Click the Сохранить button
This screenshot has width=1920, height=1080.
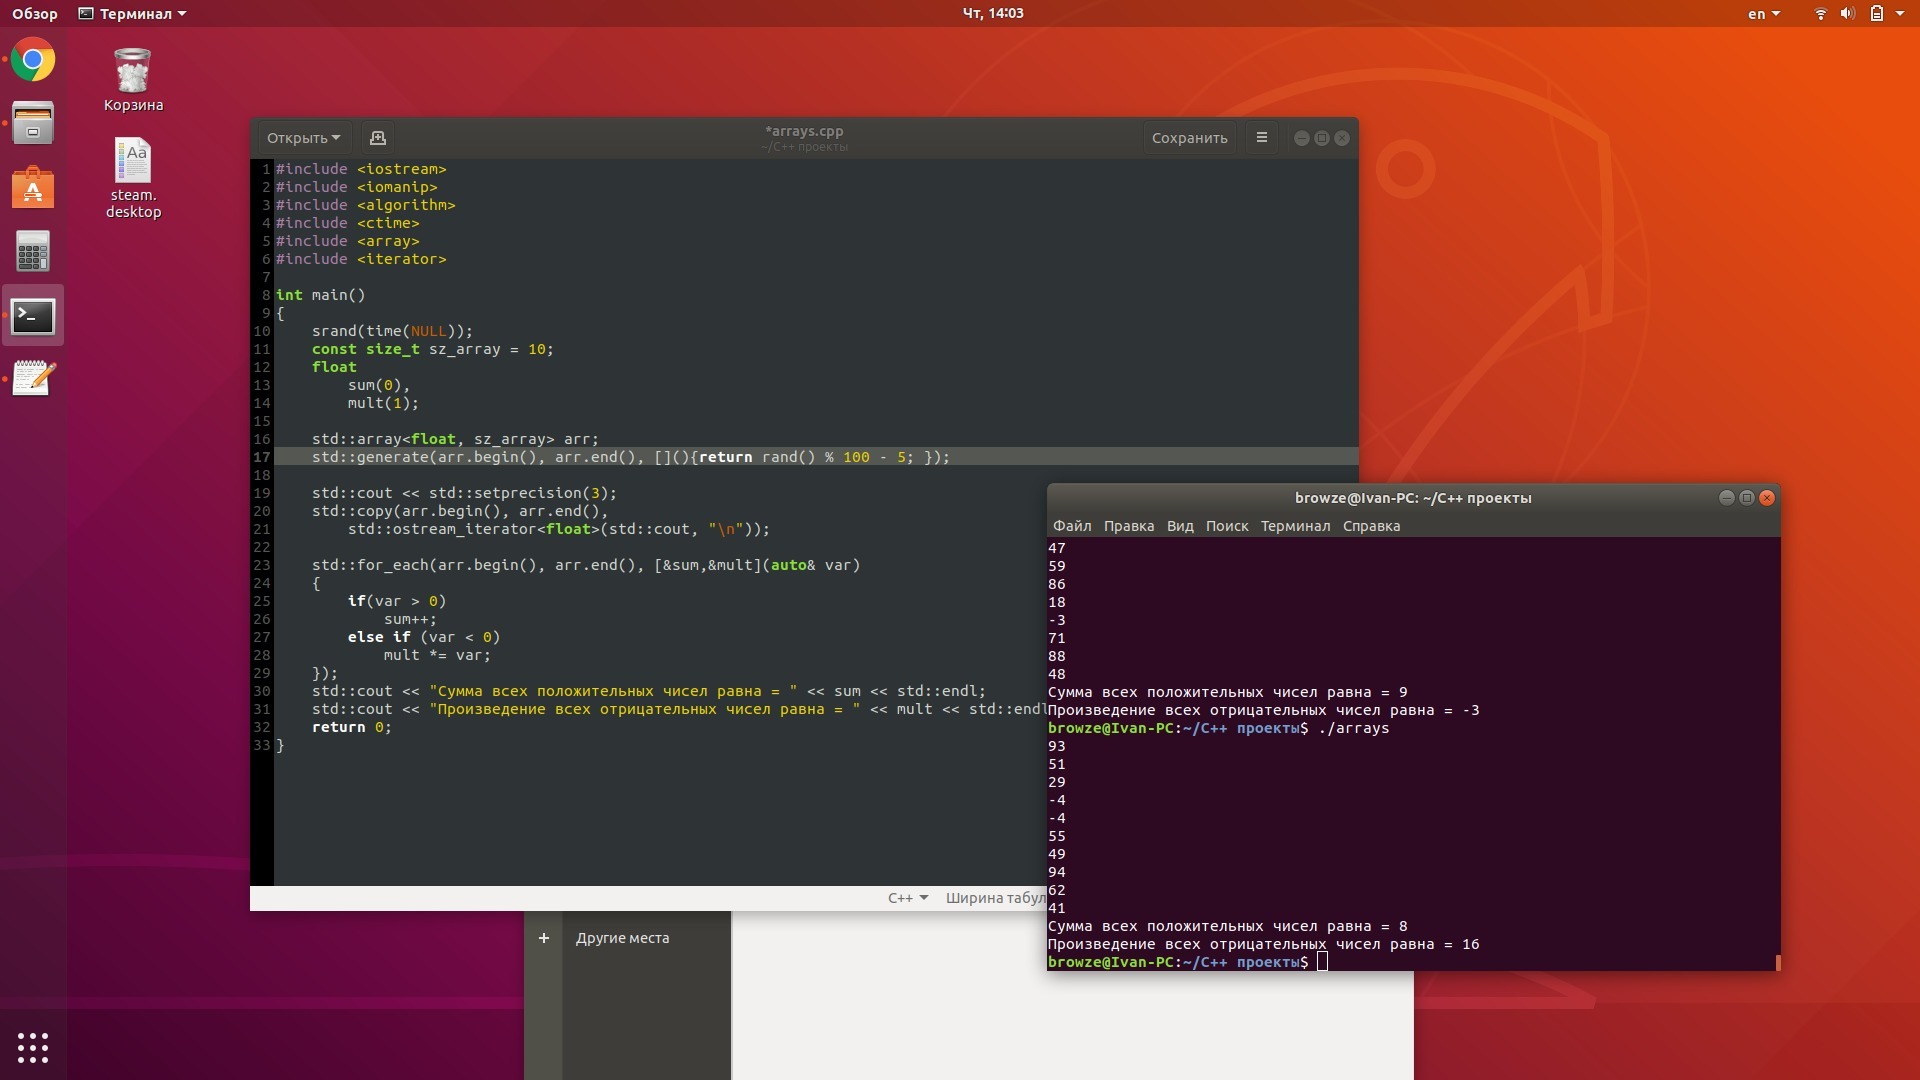[x=1189, y=138]
